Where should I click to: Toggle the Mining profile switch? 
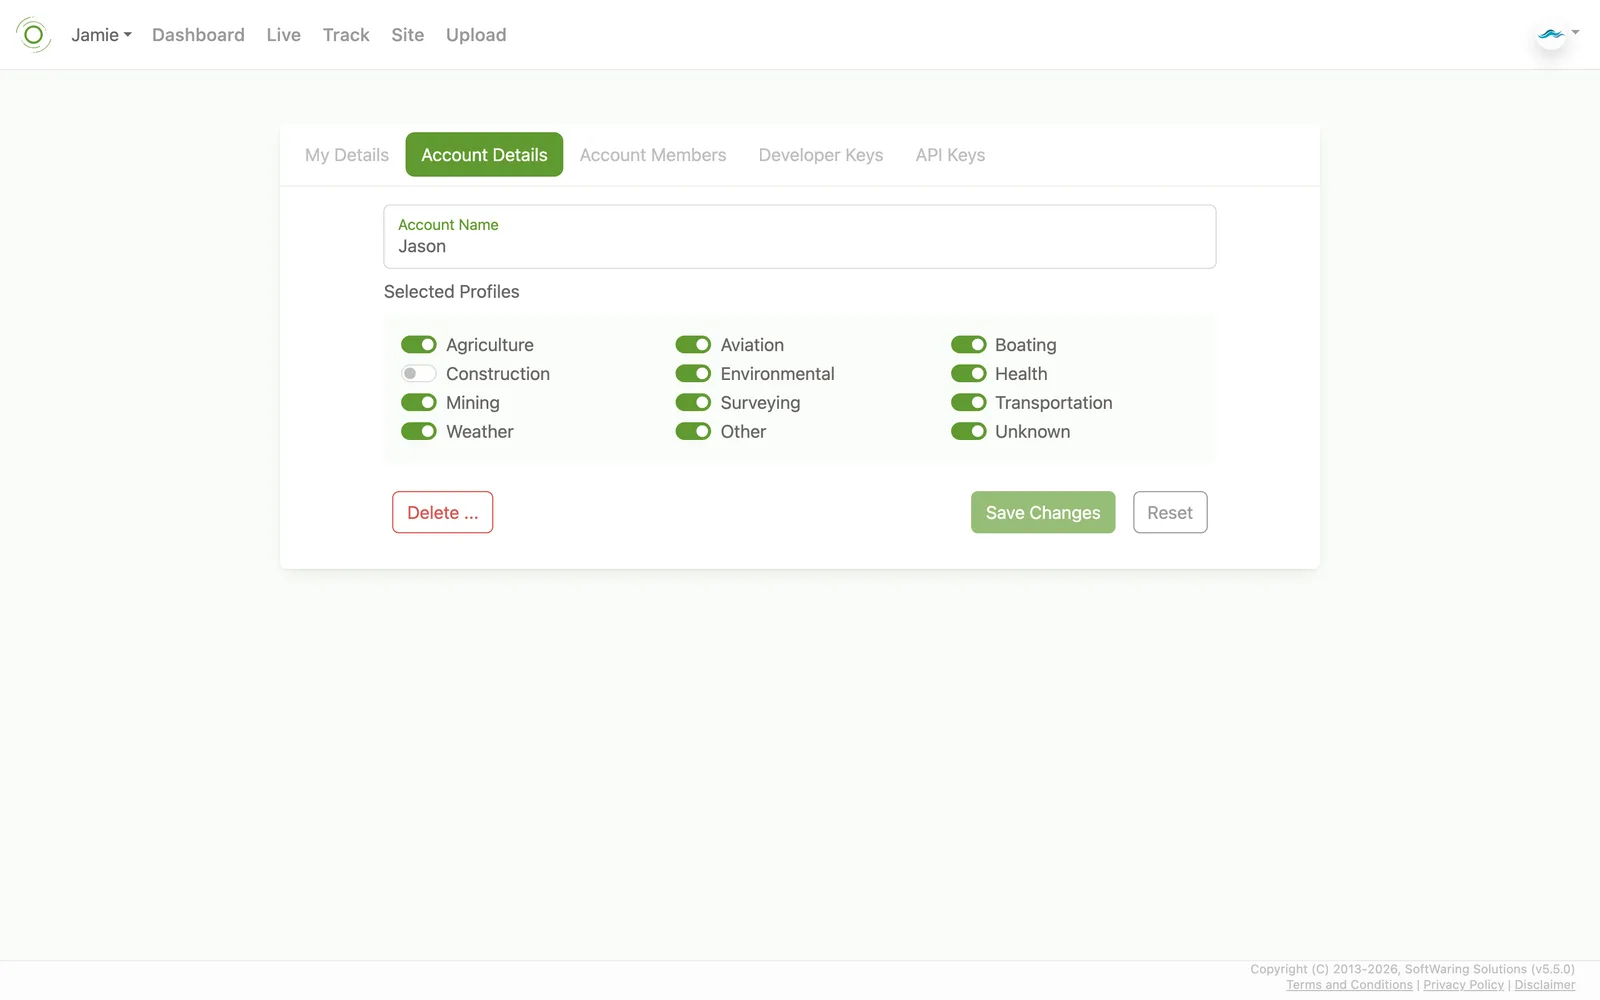419,403
